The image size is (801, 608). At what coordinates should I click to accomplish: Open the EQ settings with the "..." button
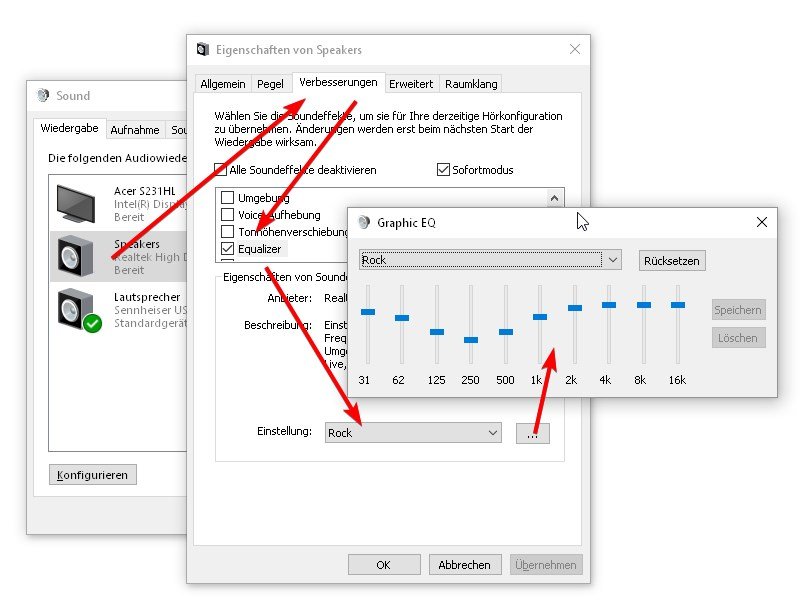533,431
